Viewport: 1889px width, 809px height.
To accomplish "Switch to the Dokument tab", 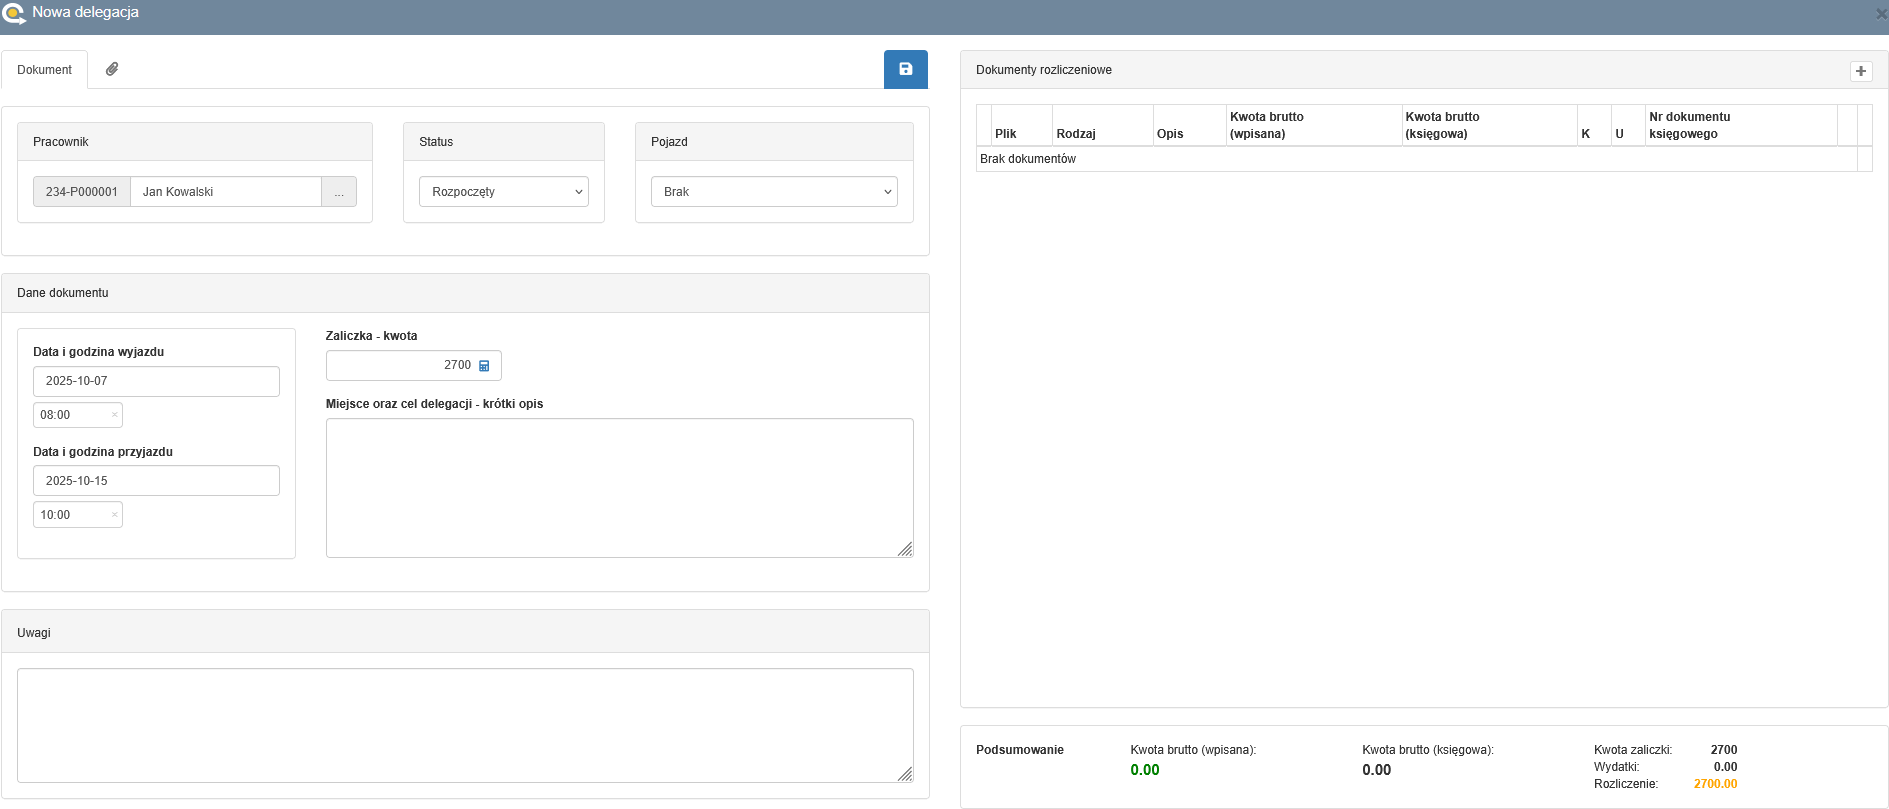I will point(44,70).
